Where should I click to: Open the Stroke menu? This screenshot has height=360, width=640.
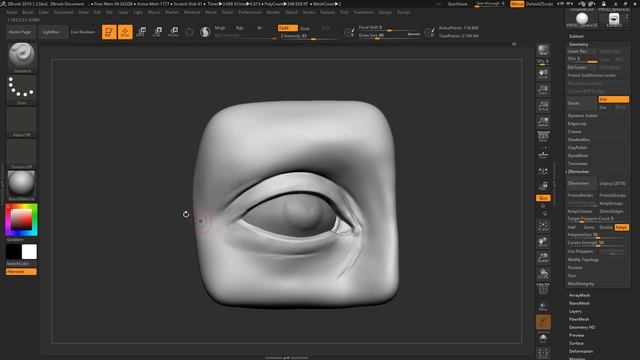[x=309, y=12]
